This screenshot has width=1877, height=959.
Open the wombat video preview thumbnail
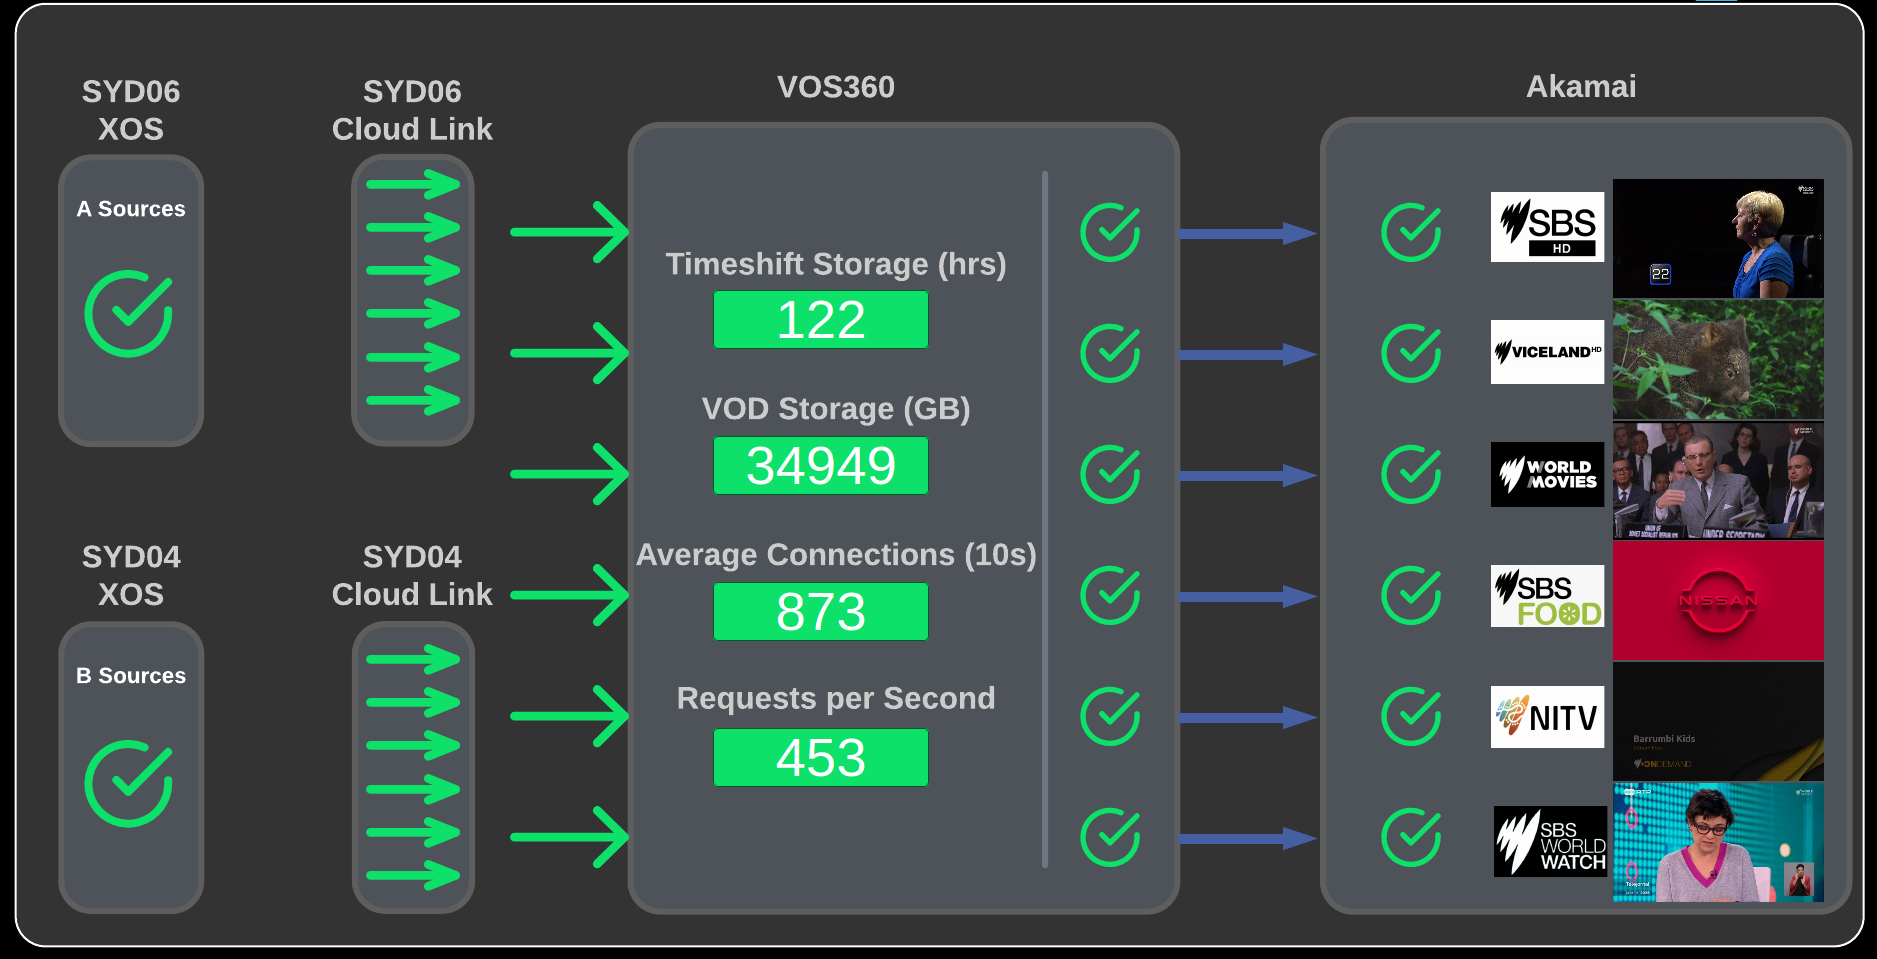tap(1717, 359)
